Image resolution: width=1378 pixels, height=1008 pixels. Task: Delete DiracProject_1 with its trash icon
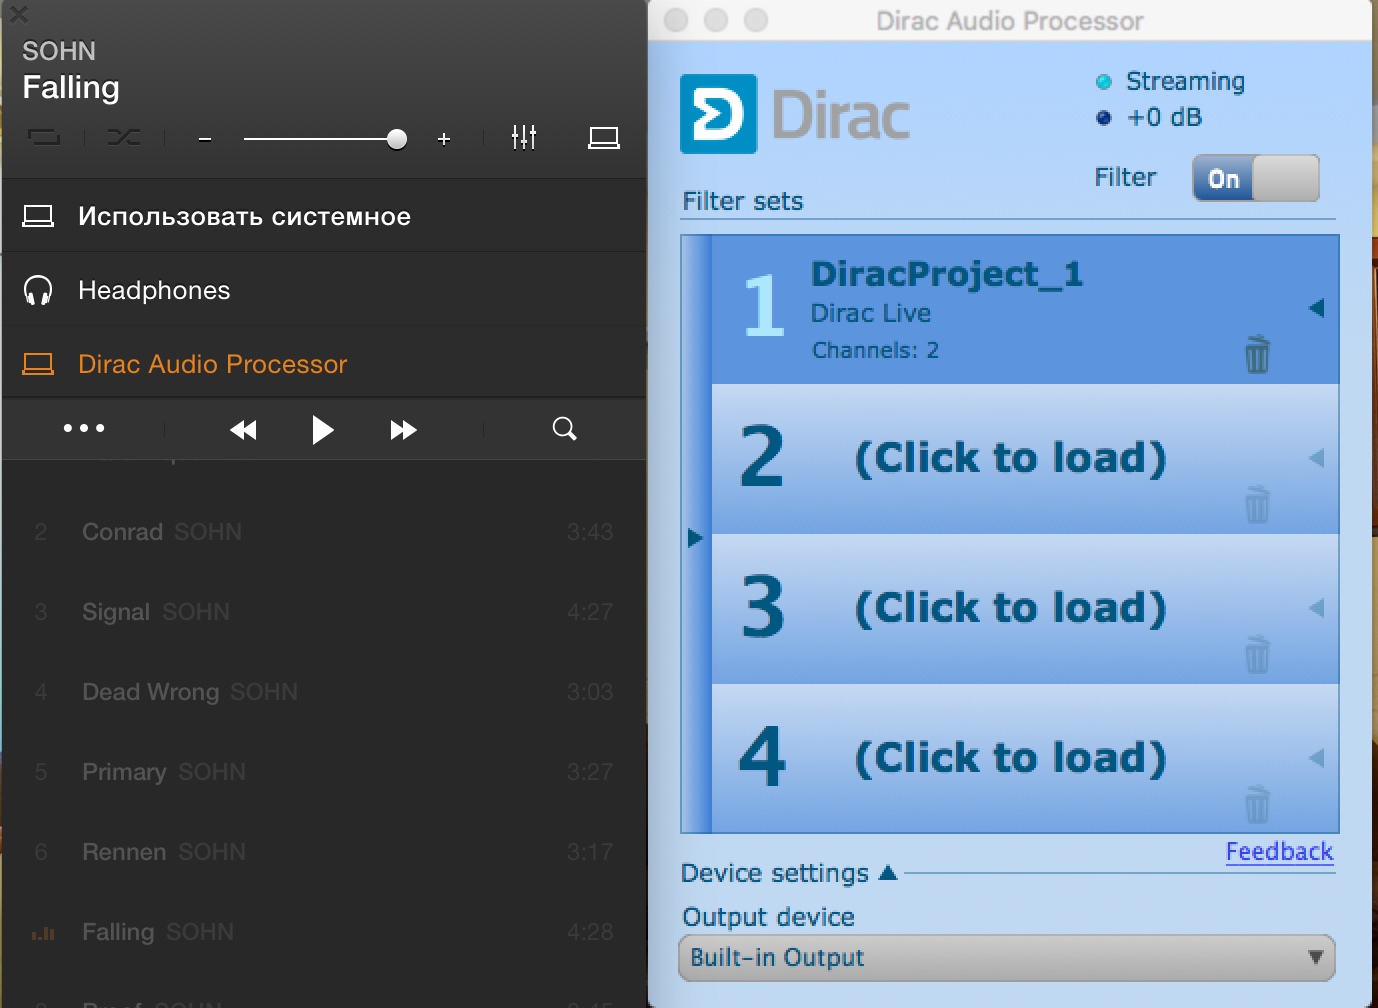(1257, 355)
